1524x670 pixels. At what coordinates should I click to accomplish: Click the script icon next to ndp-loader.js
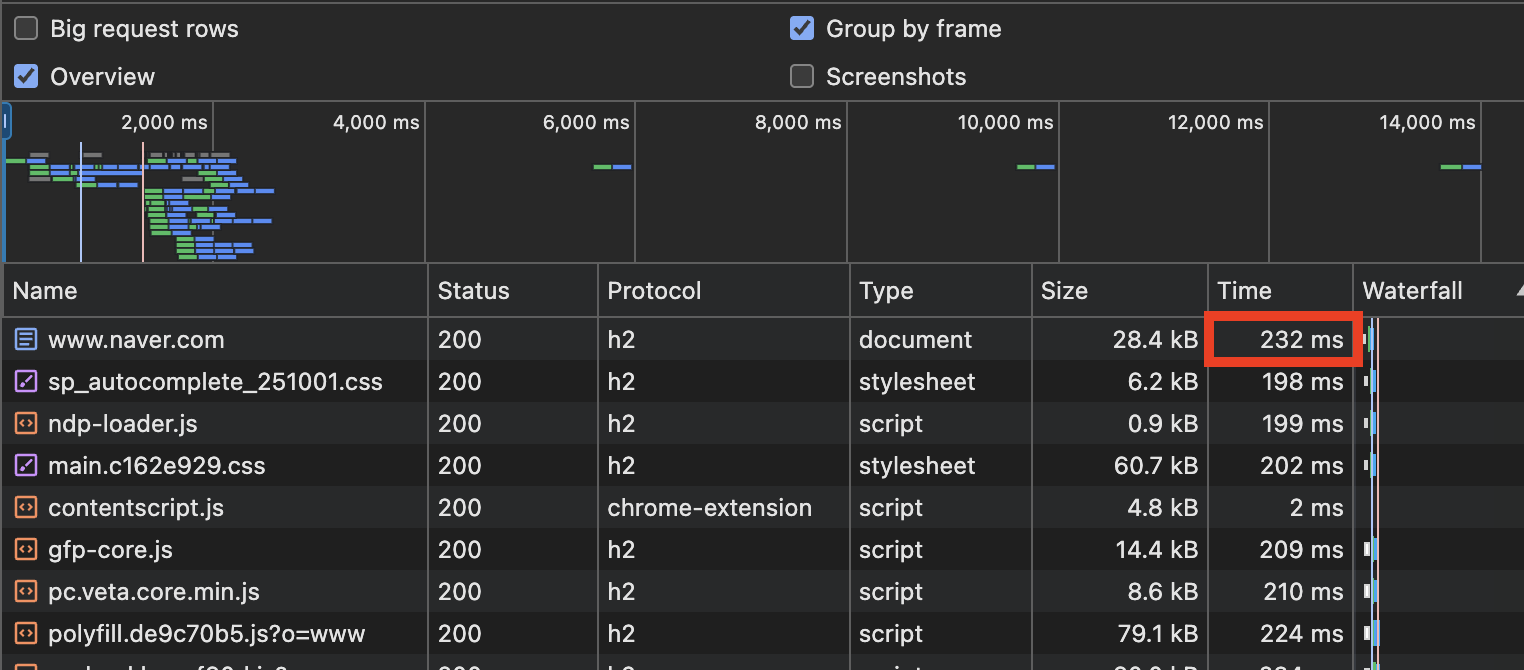(x=25, y=424)
